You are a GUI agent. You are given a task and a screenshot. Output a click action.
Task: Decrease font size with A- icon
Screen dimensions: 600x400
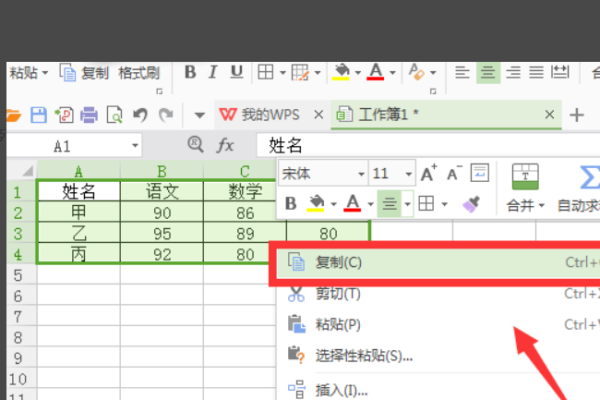pos(454,173)
